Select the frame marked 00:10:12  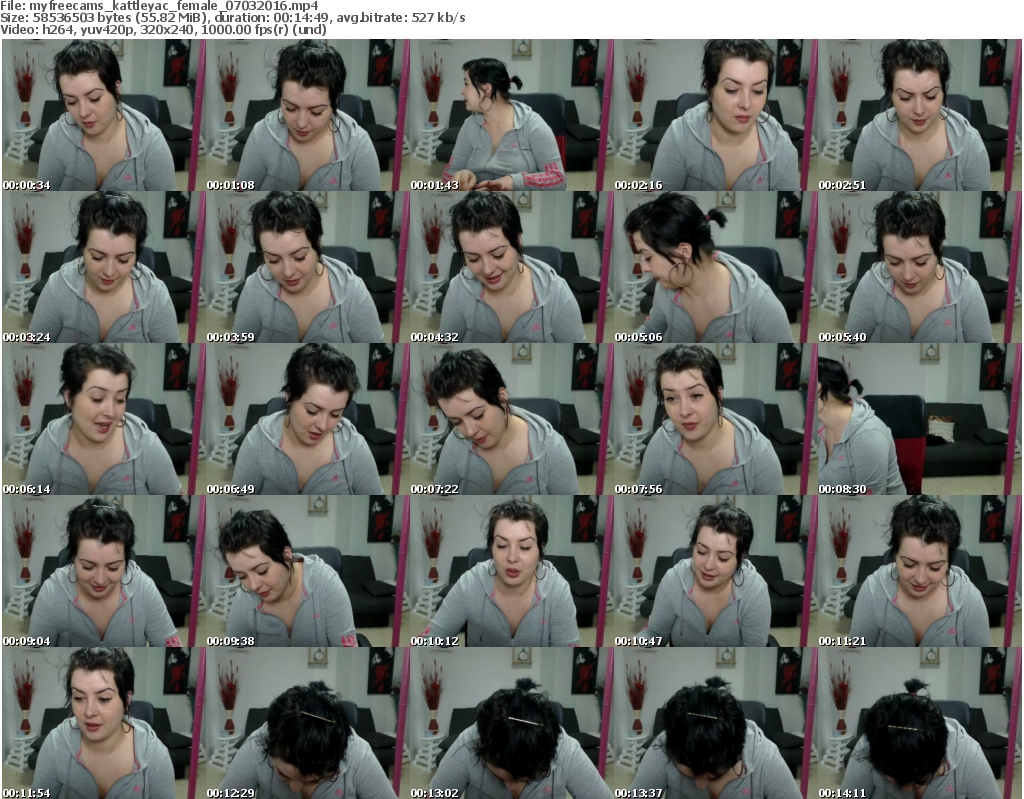pos(510,572)
